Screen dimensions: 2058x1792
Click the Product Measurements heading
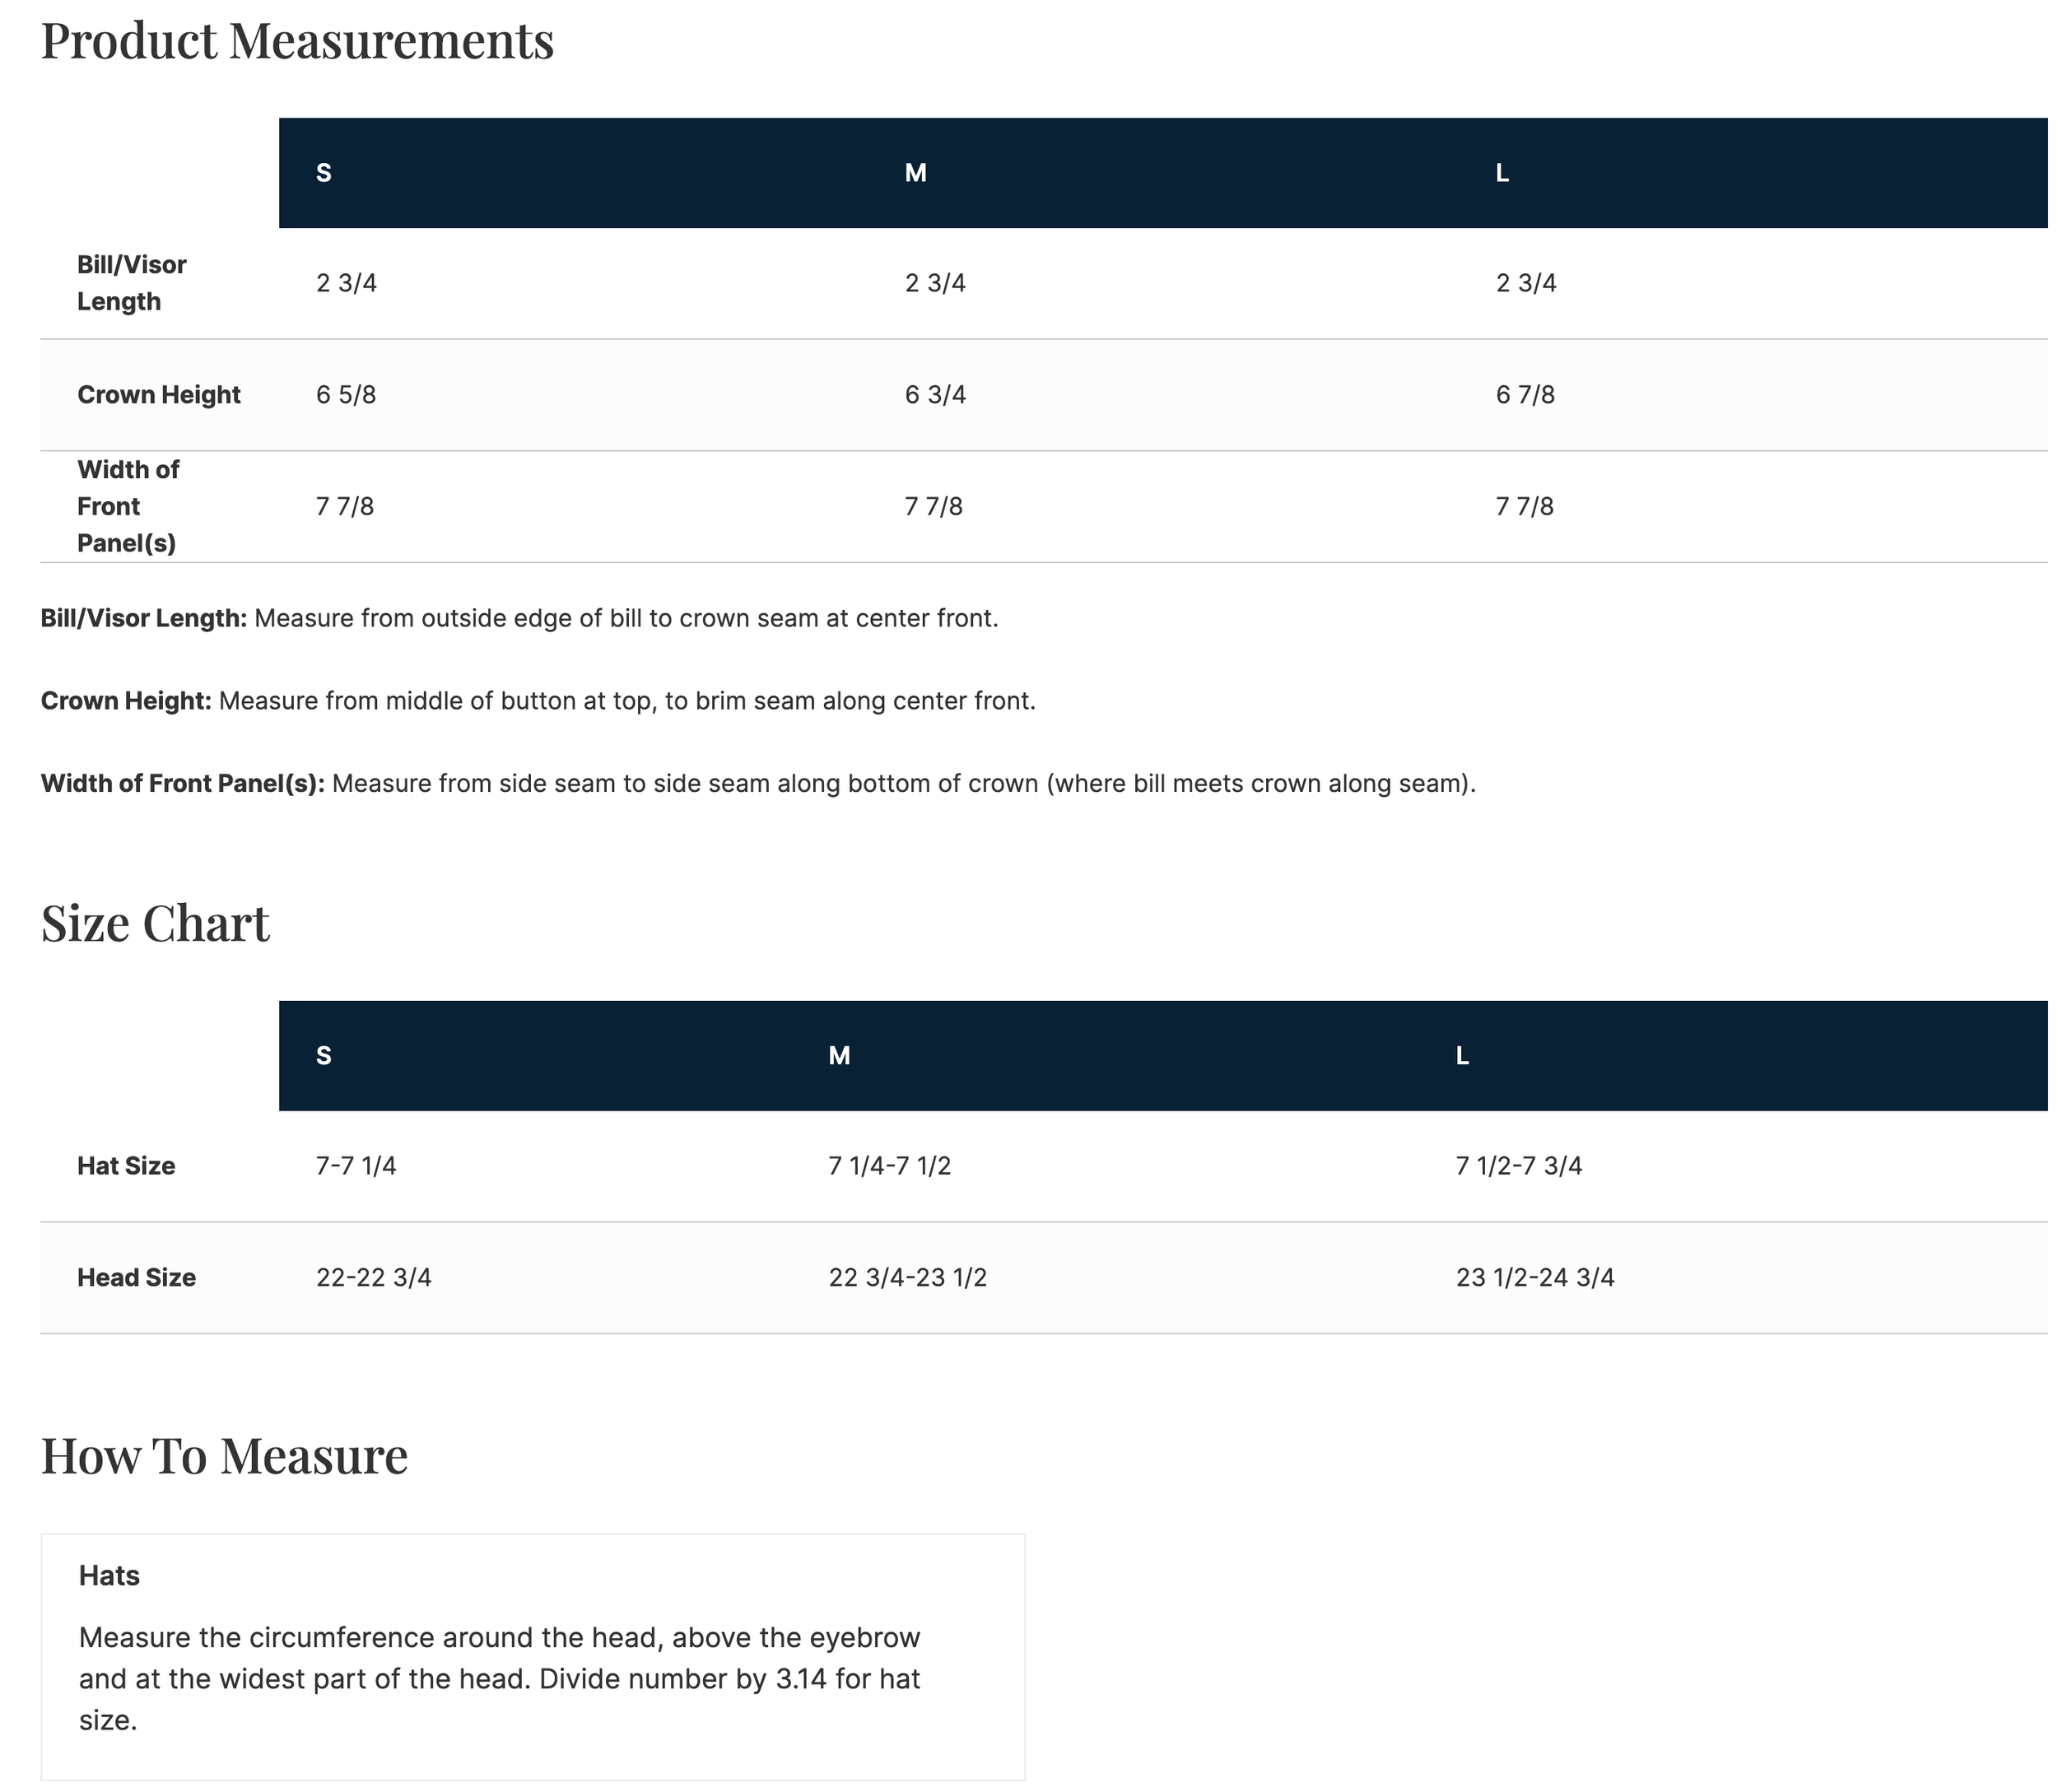tap(297, 41)
